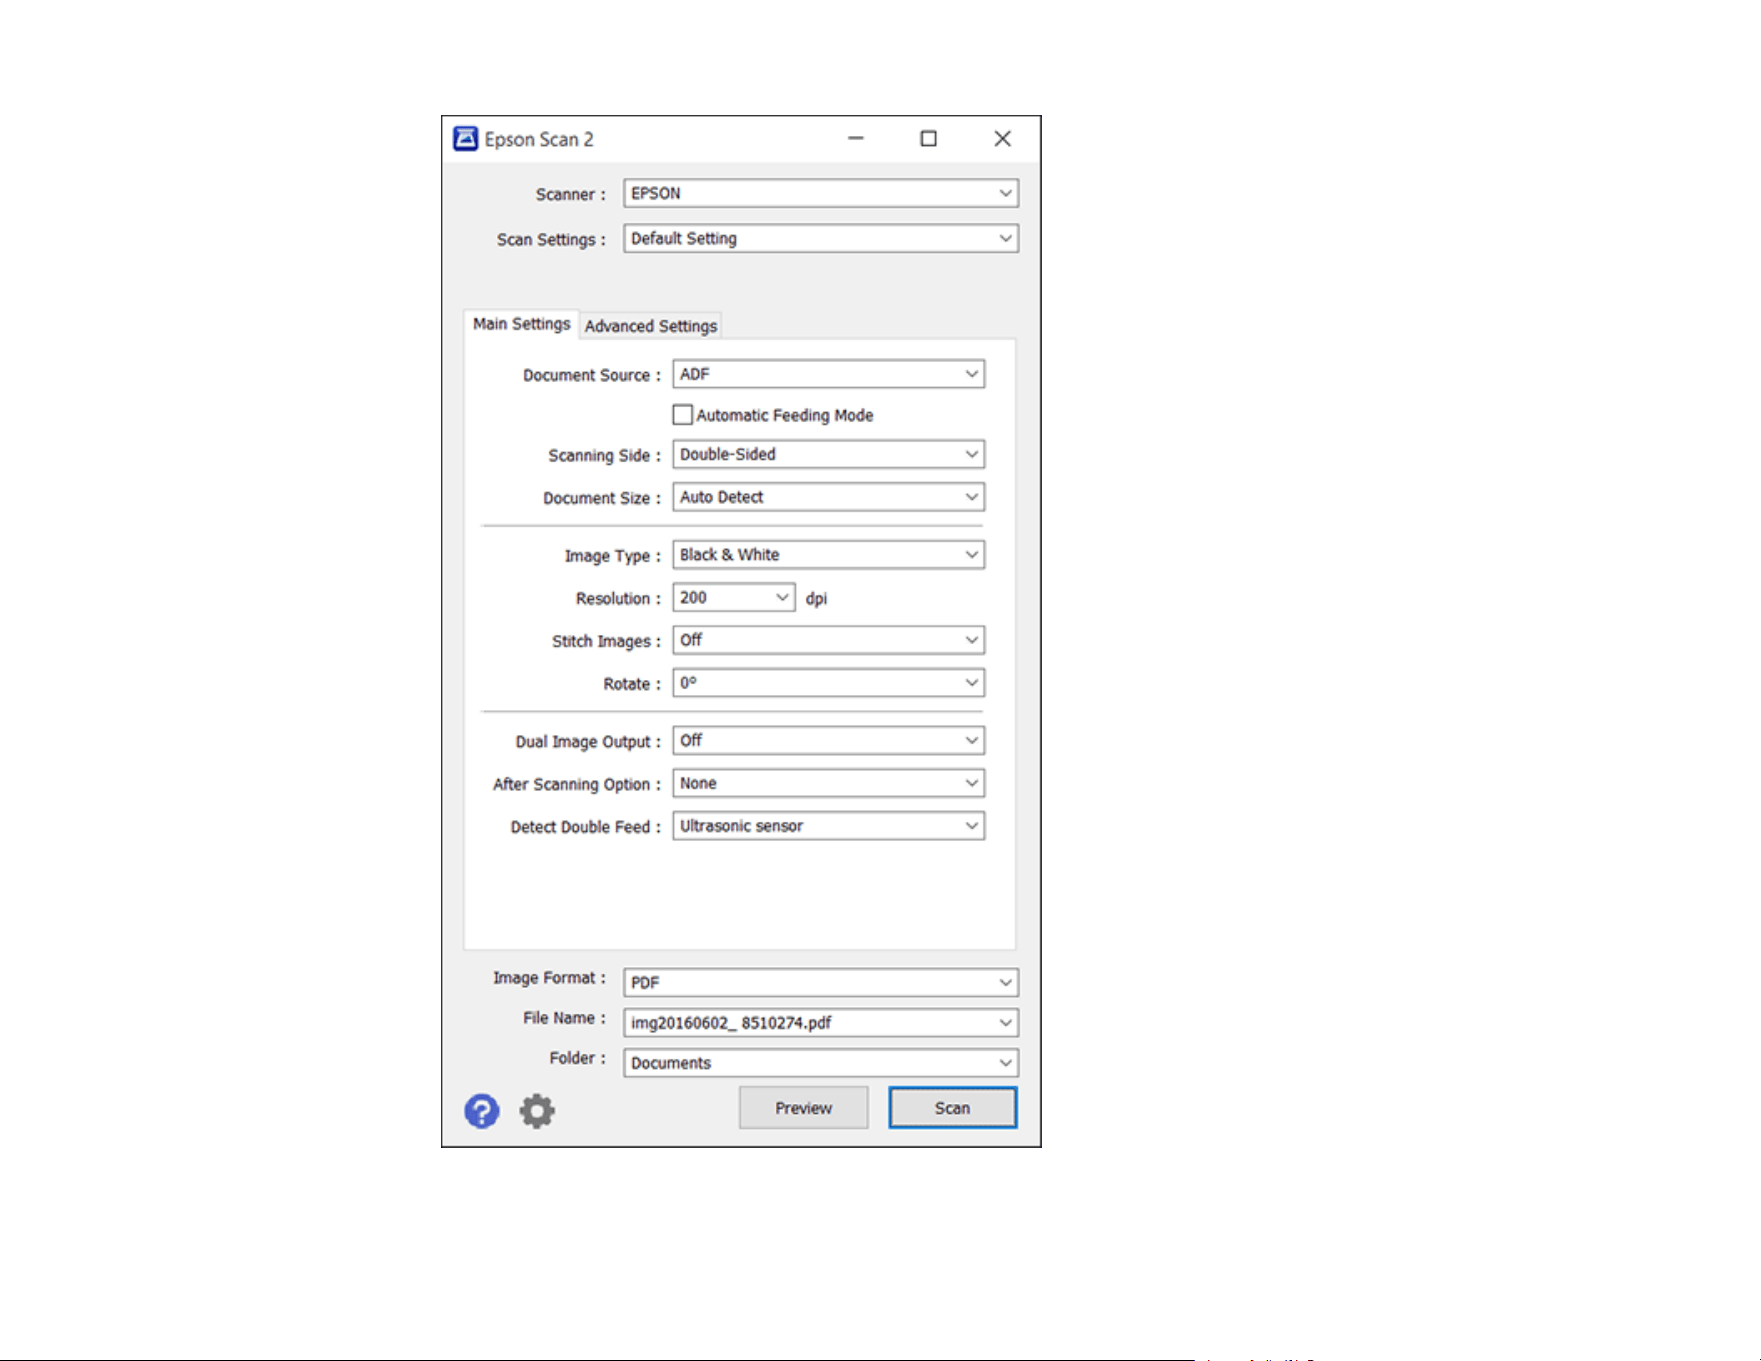The height and width of the screenshot is (1361, 1761).
Task: Open the Rotate dropdown
Action: point(829,683)
